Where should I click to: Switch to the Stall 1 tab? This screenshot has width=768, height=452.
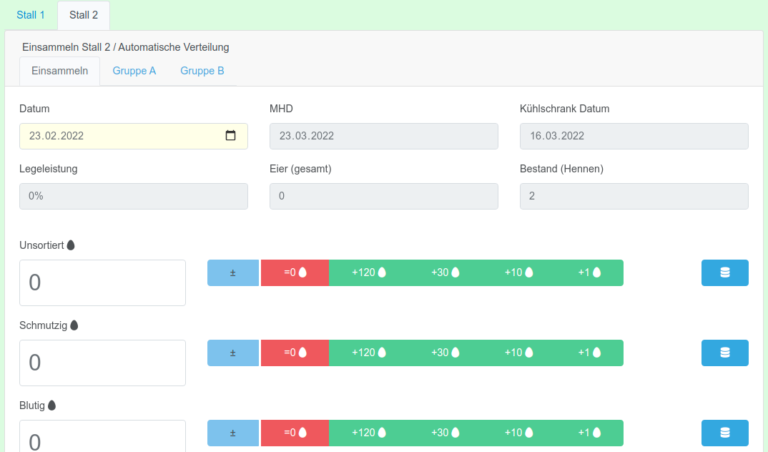[30, 15]
